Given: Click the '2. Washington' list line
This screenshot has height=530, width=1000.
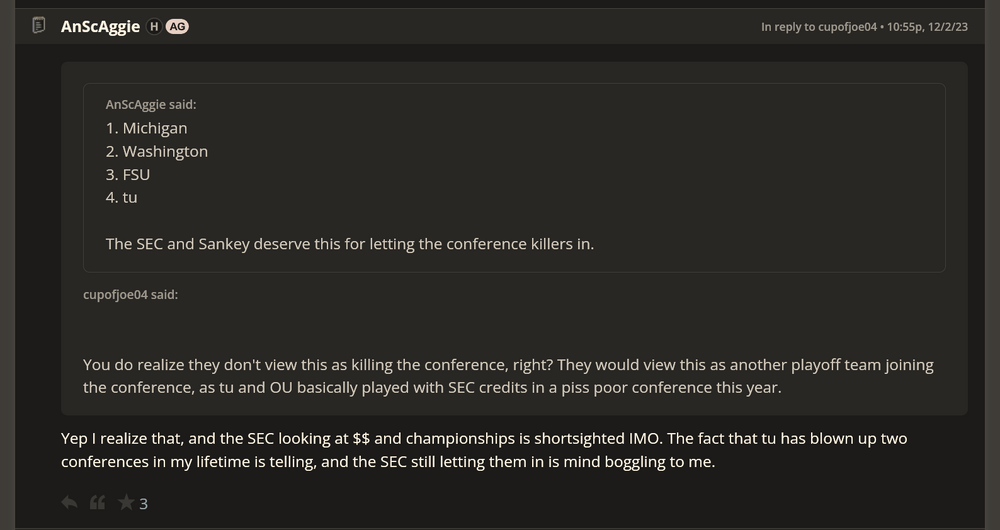Looking at the screenshot, I should coord(157,151).
